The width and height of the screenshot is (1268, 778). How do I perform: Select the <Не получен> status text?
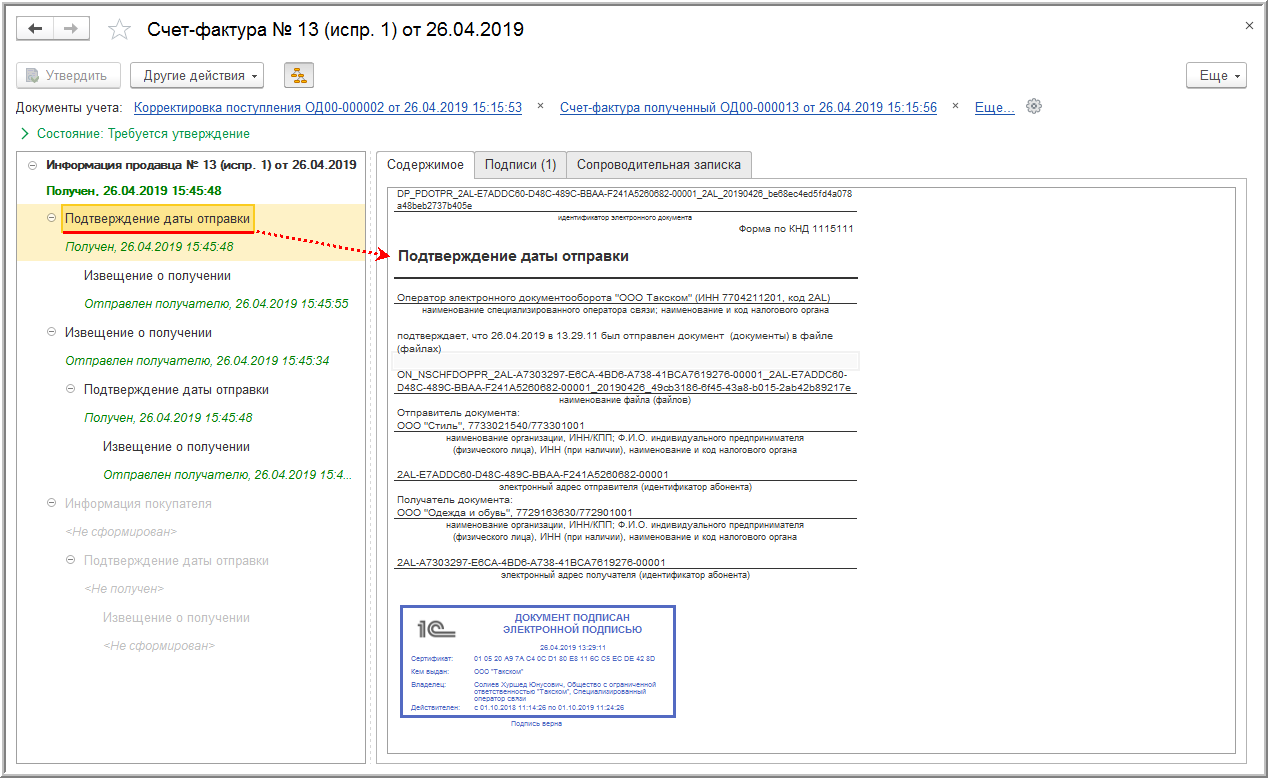(x=124, y=588)
